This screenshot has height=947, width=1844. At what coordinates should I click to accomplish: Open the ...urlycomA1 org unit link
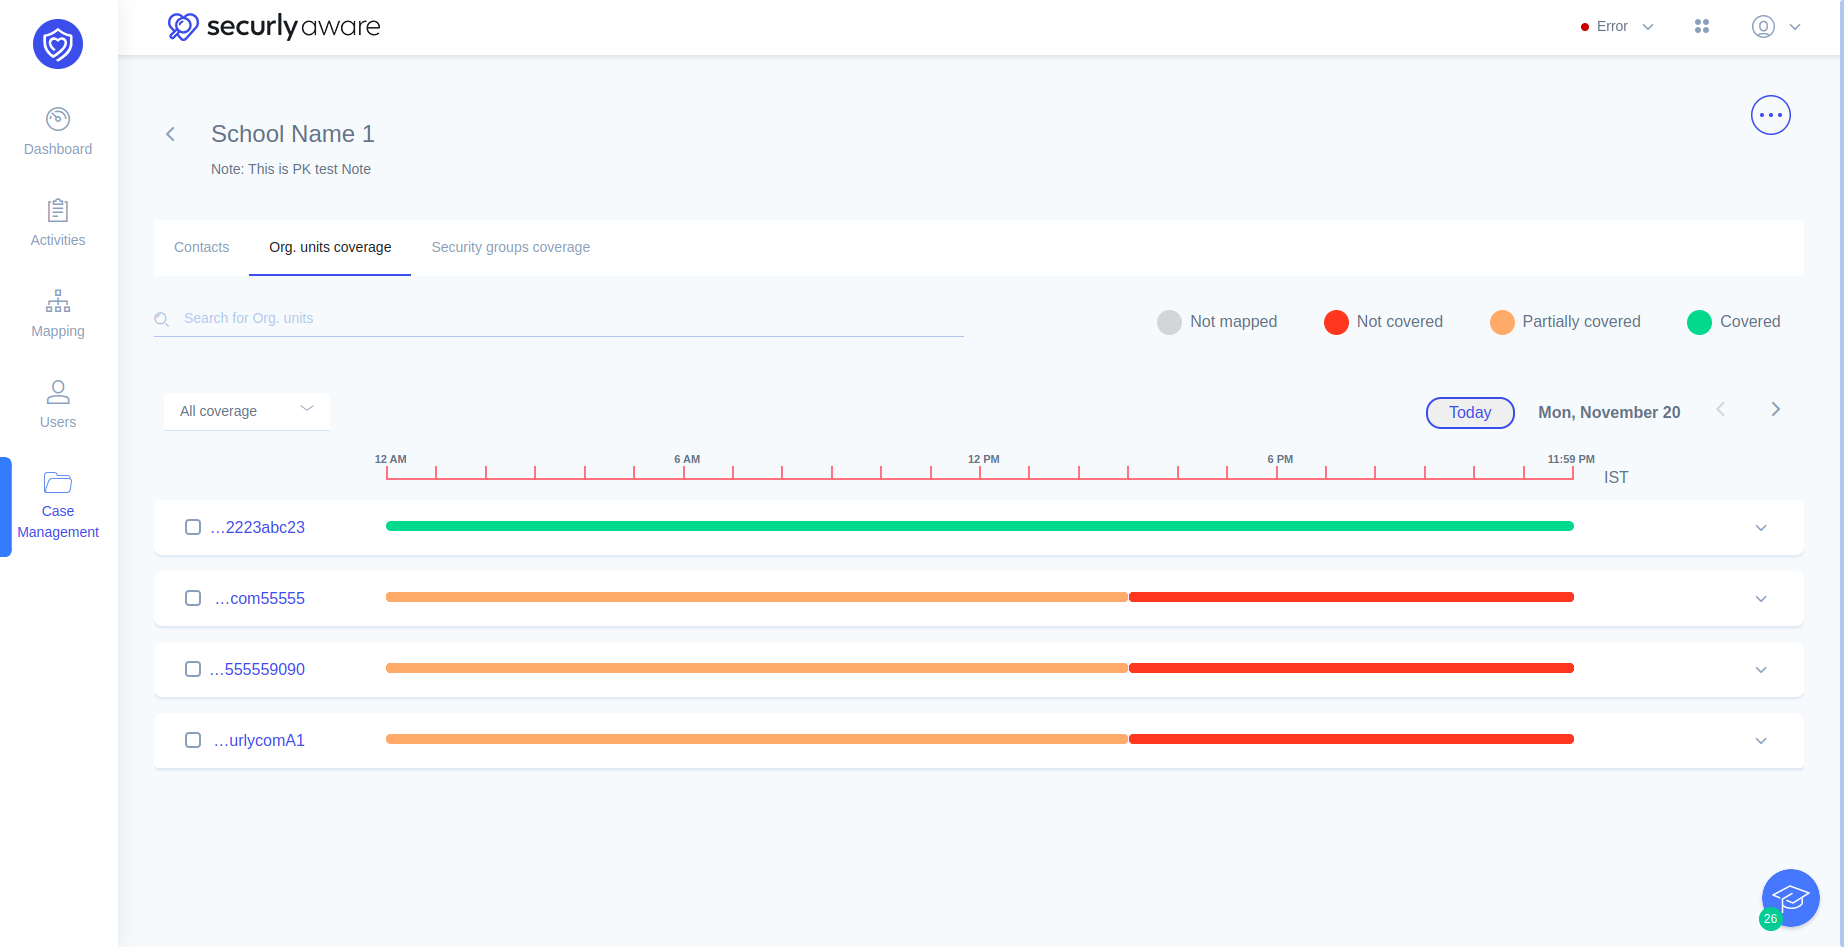[259, 740]
